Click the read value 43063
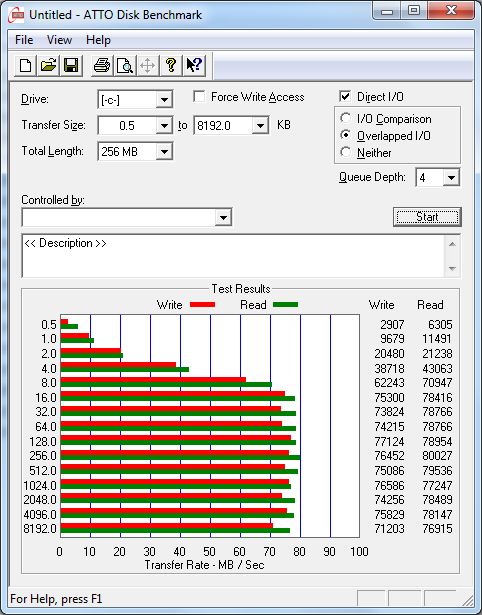Screen dimensions: 482x615 437,369
